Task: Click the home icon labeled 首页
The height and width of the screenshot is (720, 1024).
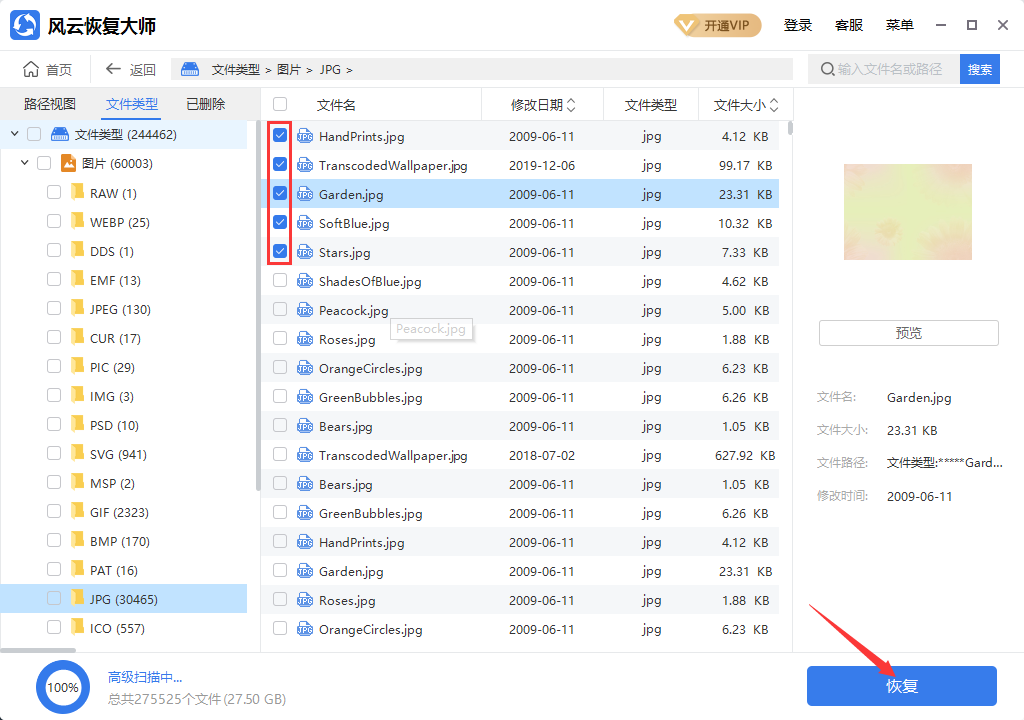Action: tap(32, 69)
